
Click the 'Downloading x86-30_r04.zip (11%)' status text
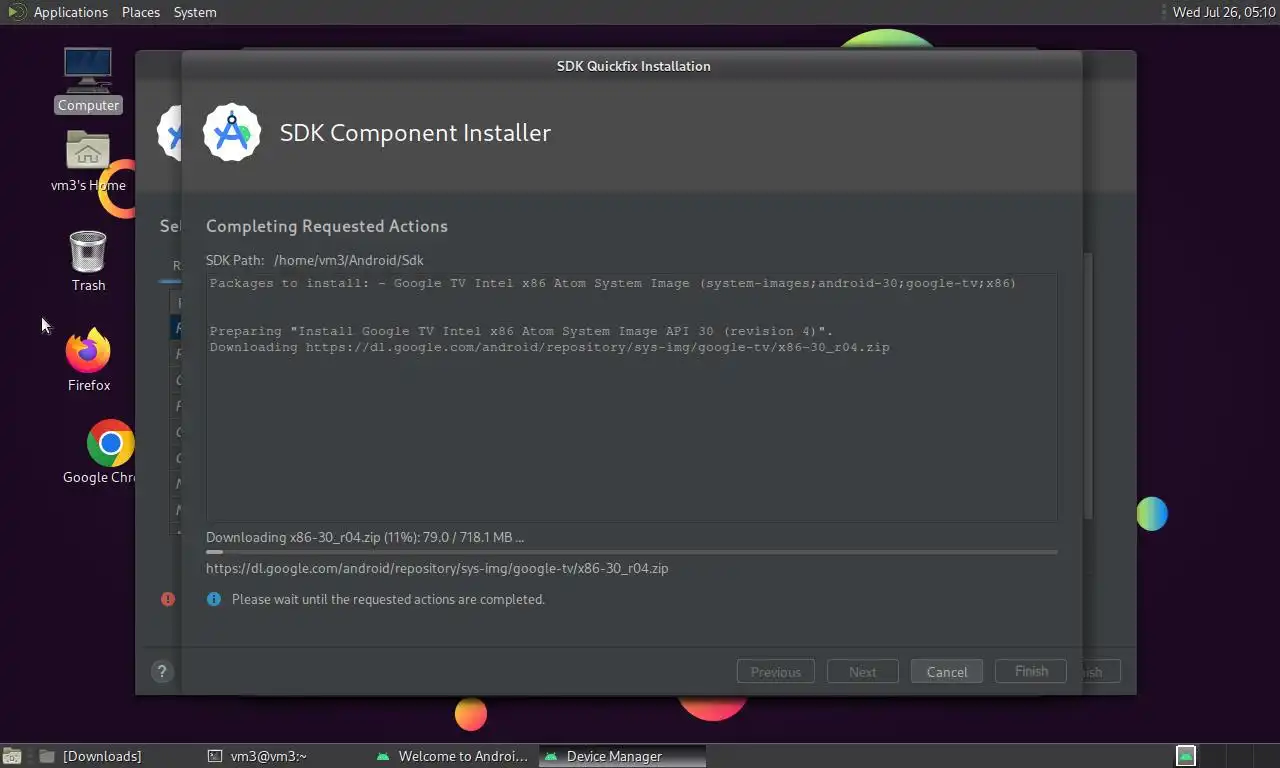365,537
